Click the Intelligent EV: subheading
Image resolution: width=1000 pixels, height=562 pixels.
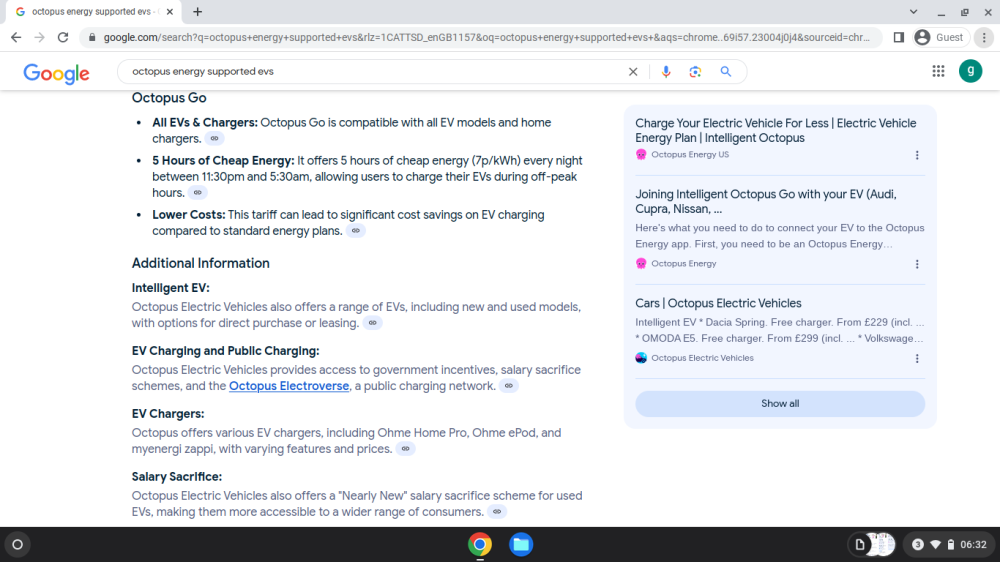coord(170,288)
